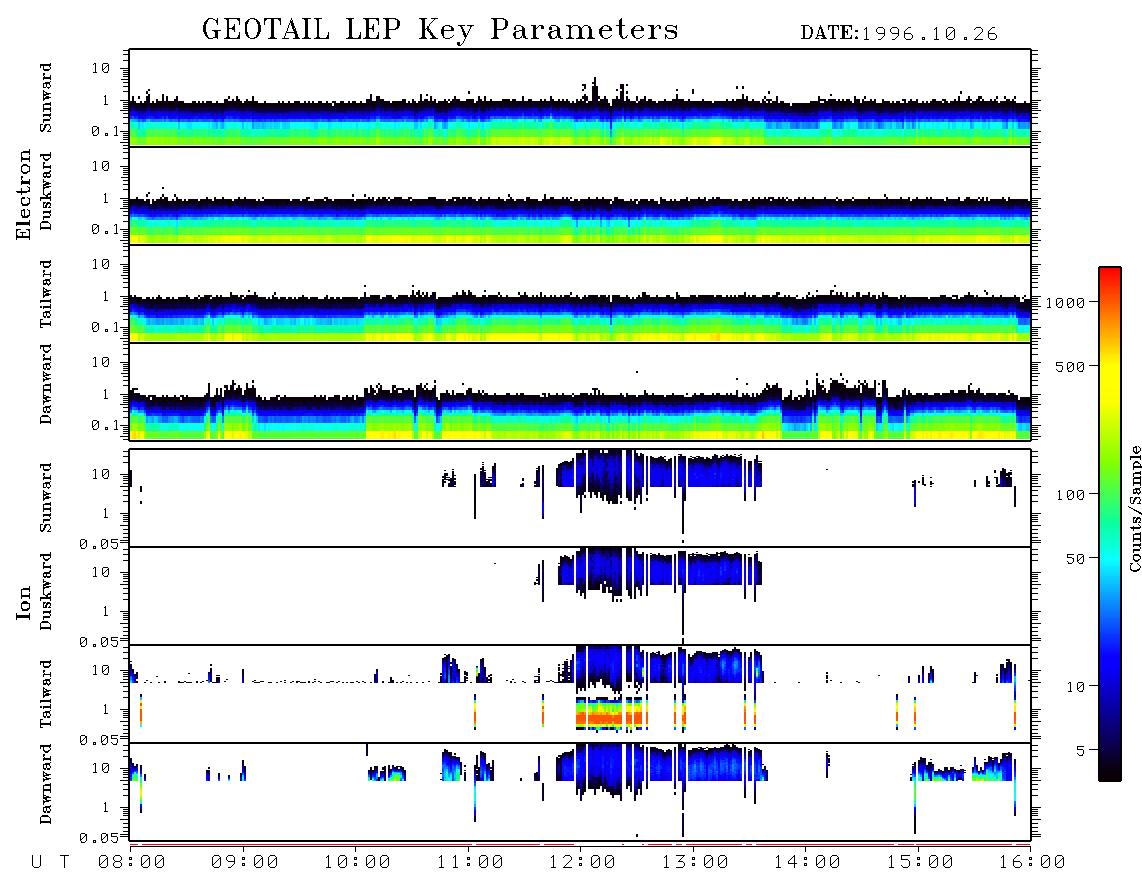This screenshot has width=1142, height=880.
Task: Click the 10 tick label of Electron Duskward panel
Action: (101, 166)
